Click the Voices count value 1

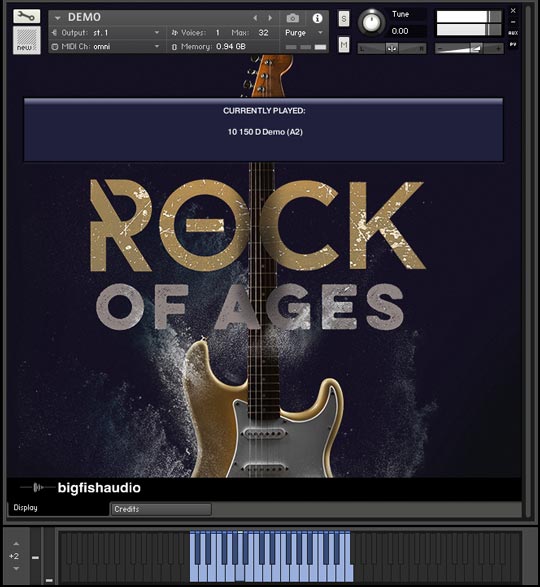(x=218, y=33)
